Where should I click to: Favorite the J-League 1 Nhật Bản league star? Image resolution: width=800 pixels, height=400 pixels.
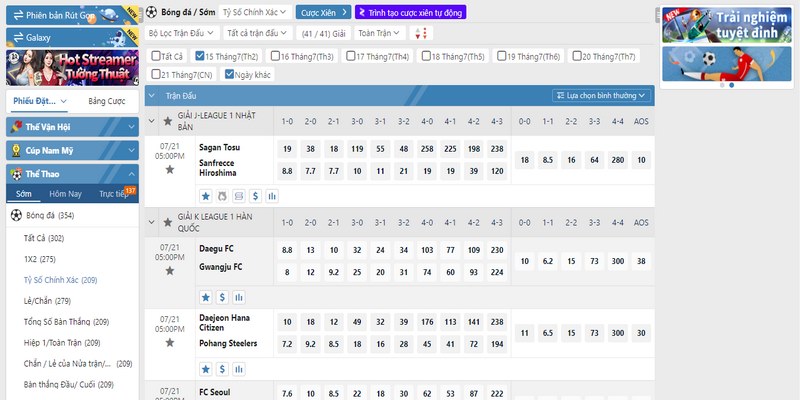click(167, 119)
